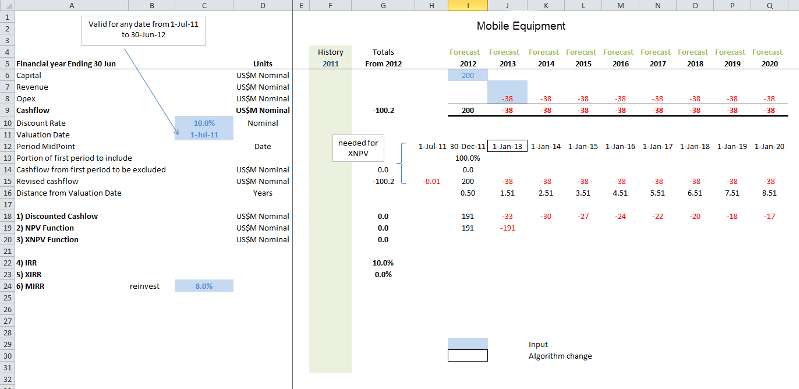Select the Units header cell
Screen dimensions: 799x389
tap(262, 64)
